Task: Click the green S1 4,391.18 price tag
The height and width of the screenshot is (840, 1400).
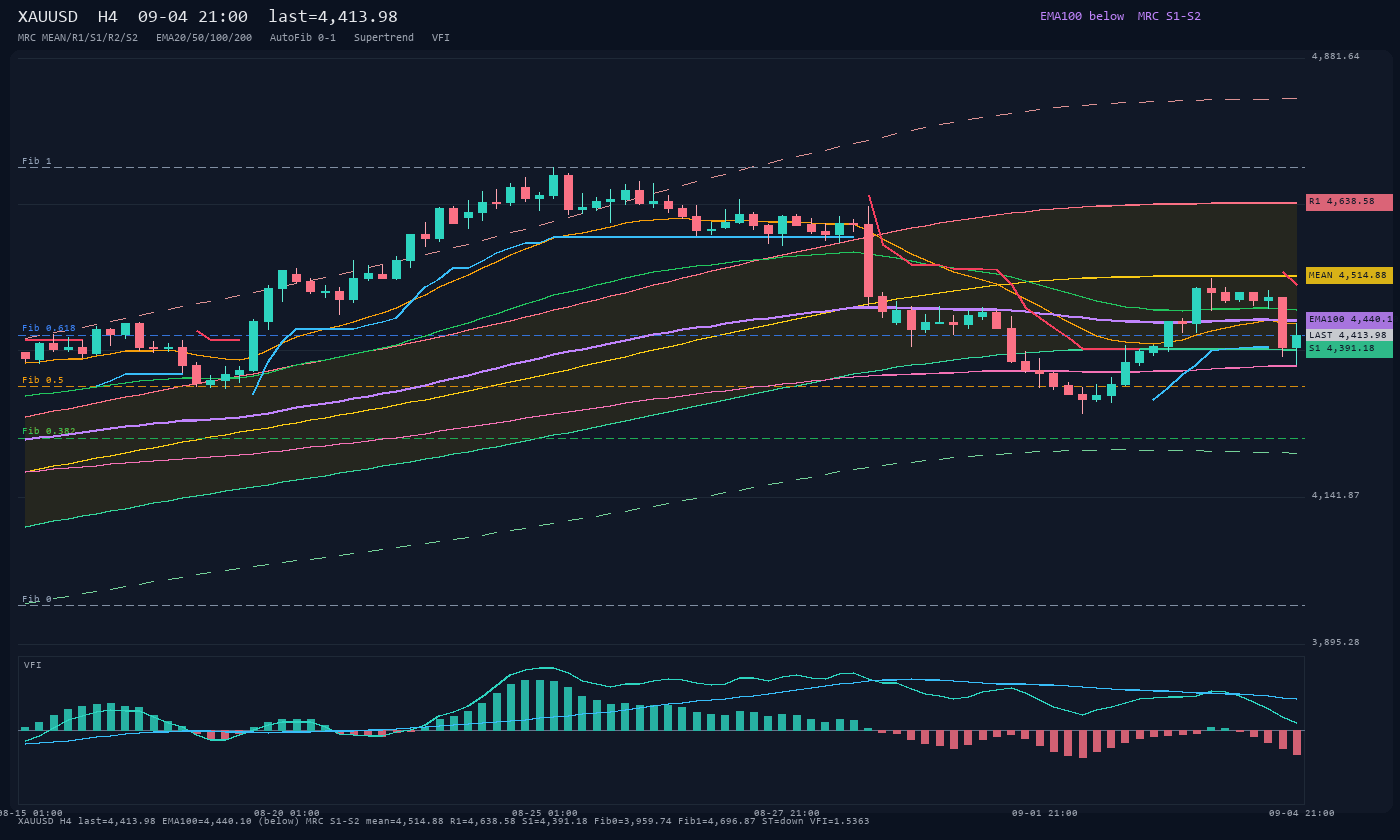Action: click(1349, 349)
